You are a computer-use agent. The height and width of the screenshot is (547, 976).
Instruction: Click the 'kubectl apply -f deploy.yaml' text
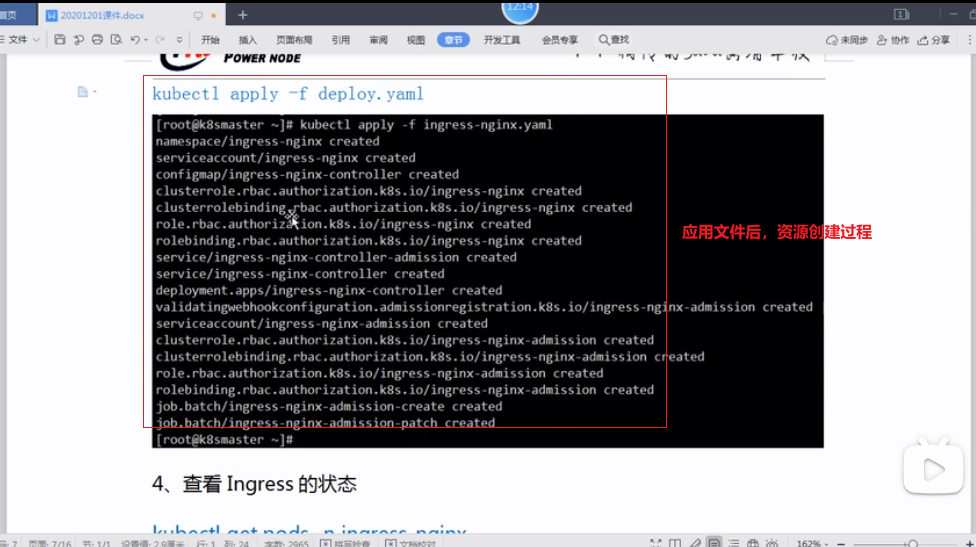[x=288, y=94]
